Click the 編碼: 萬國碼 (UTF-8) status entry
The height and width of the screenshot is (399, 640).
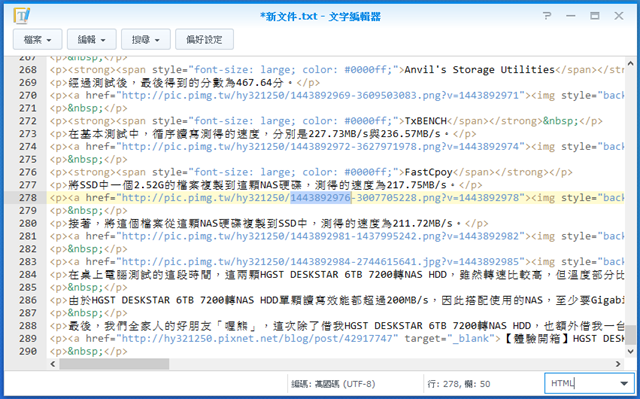(x=333, y=384)
